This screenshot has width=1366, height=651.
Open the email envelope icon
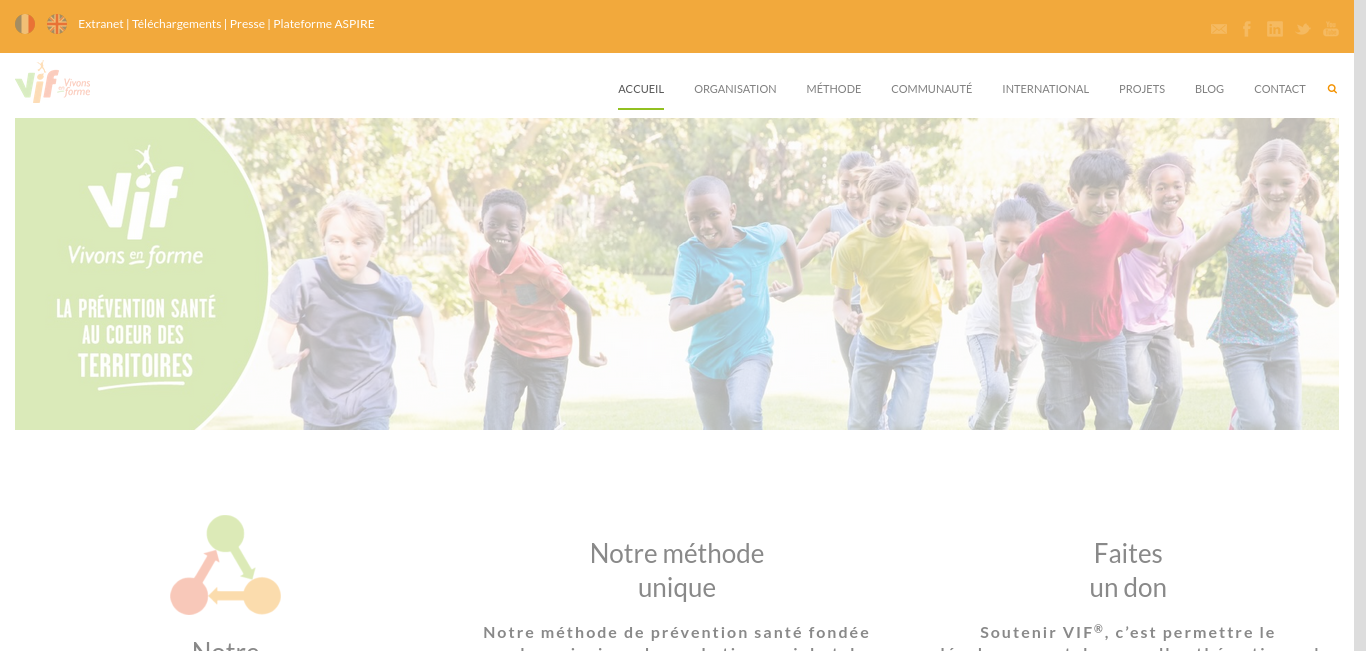[1218, 29]
